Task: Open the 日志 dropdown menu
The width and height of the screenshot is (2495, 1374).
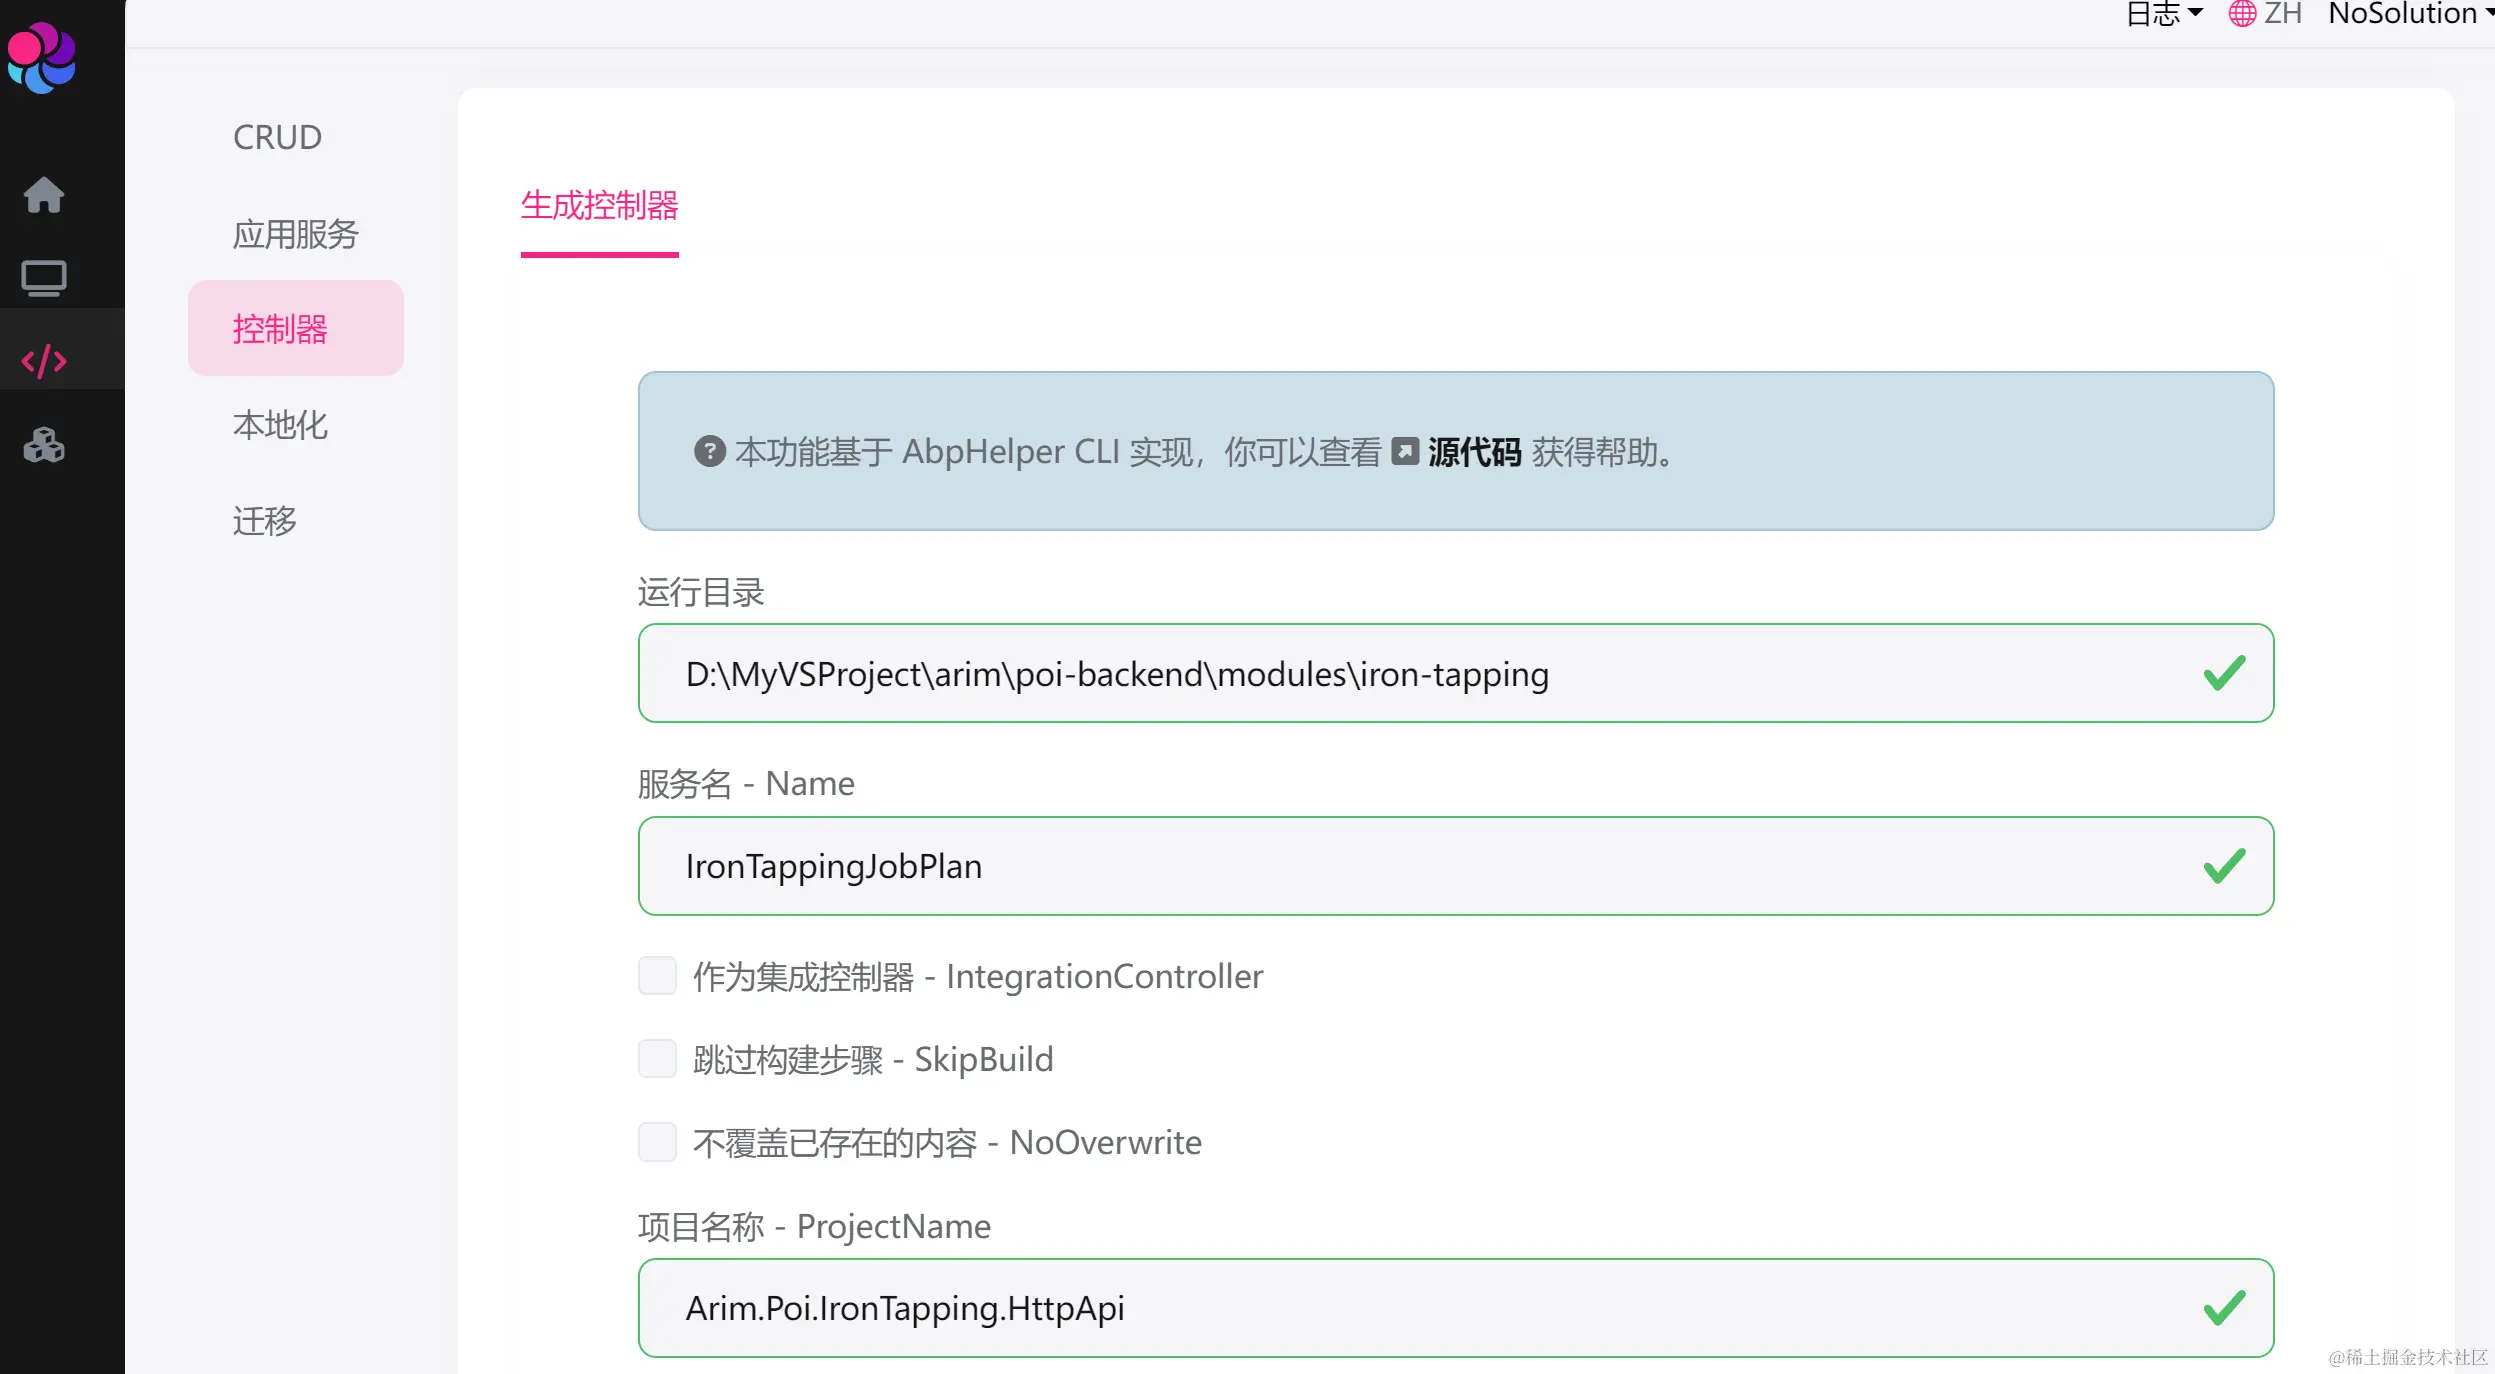Action: (x=2164, y=14)
